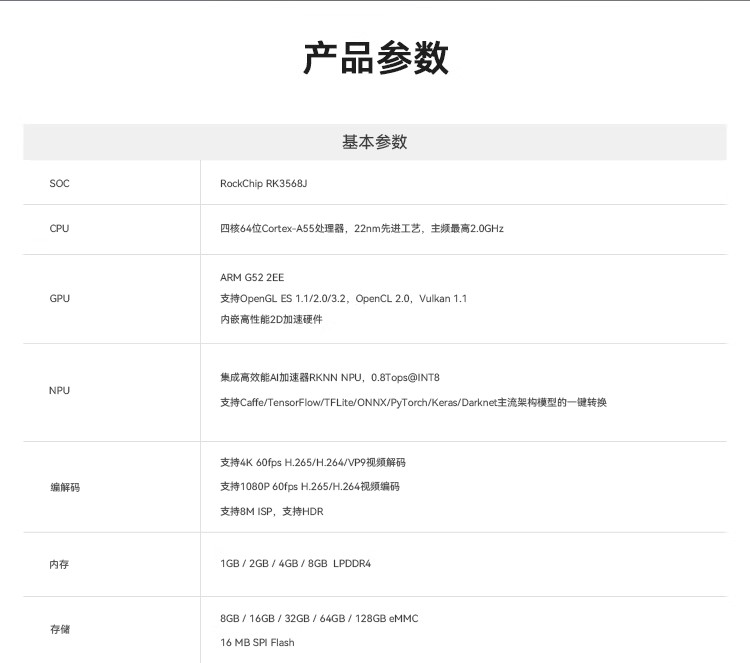Select the Cortex-A55 processor description

coord(361,229)
